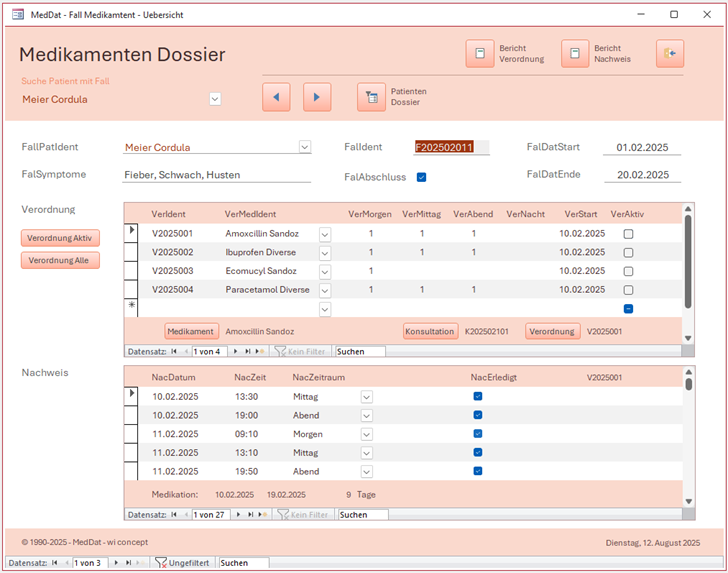Click the FalSymptome text field
Screen dimensions: 728x573
217,175
